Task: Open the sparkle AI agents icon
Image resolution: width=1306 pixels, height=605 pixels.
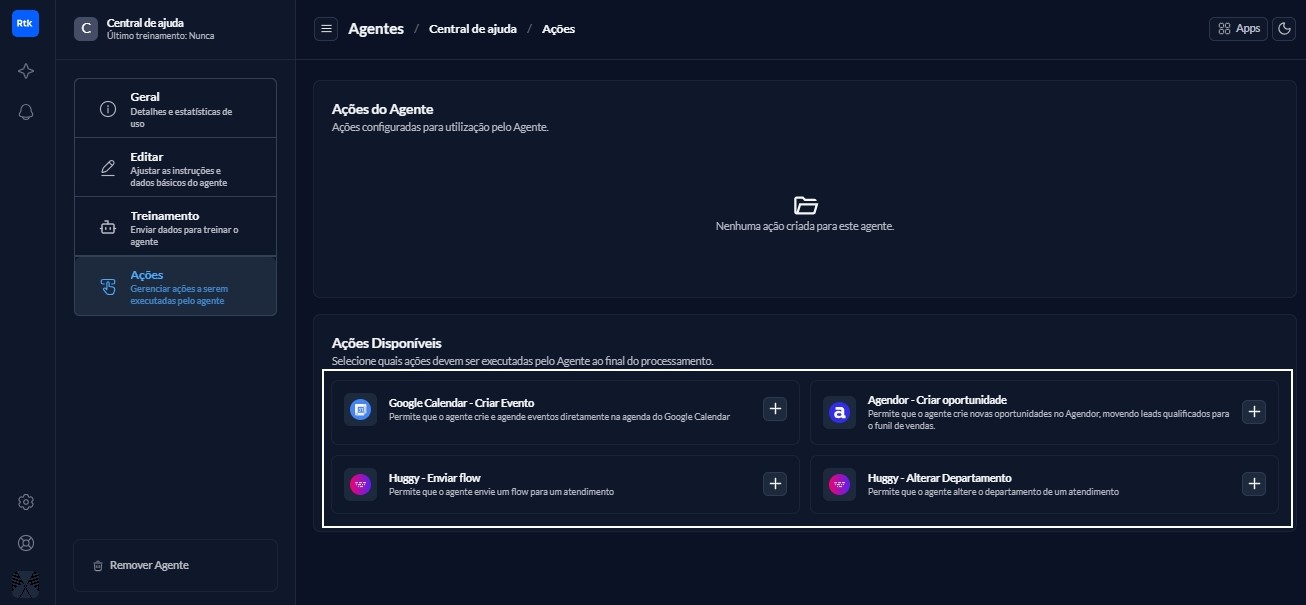Action: pyautogui.click(x=26, y=71)
